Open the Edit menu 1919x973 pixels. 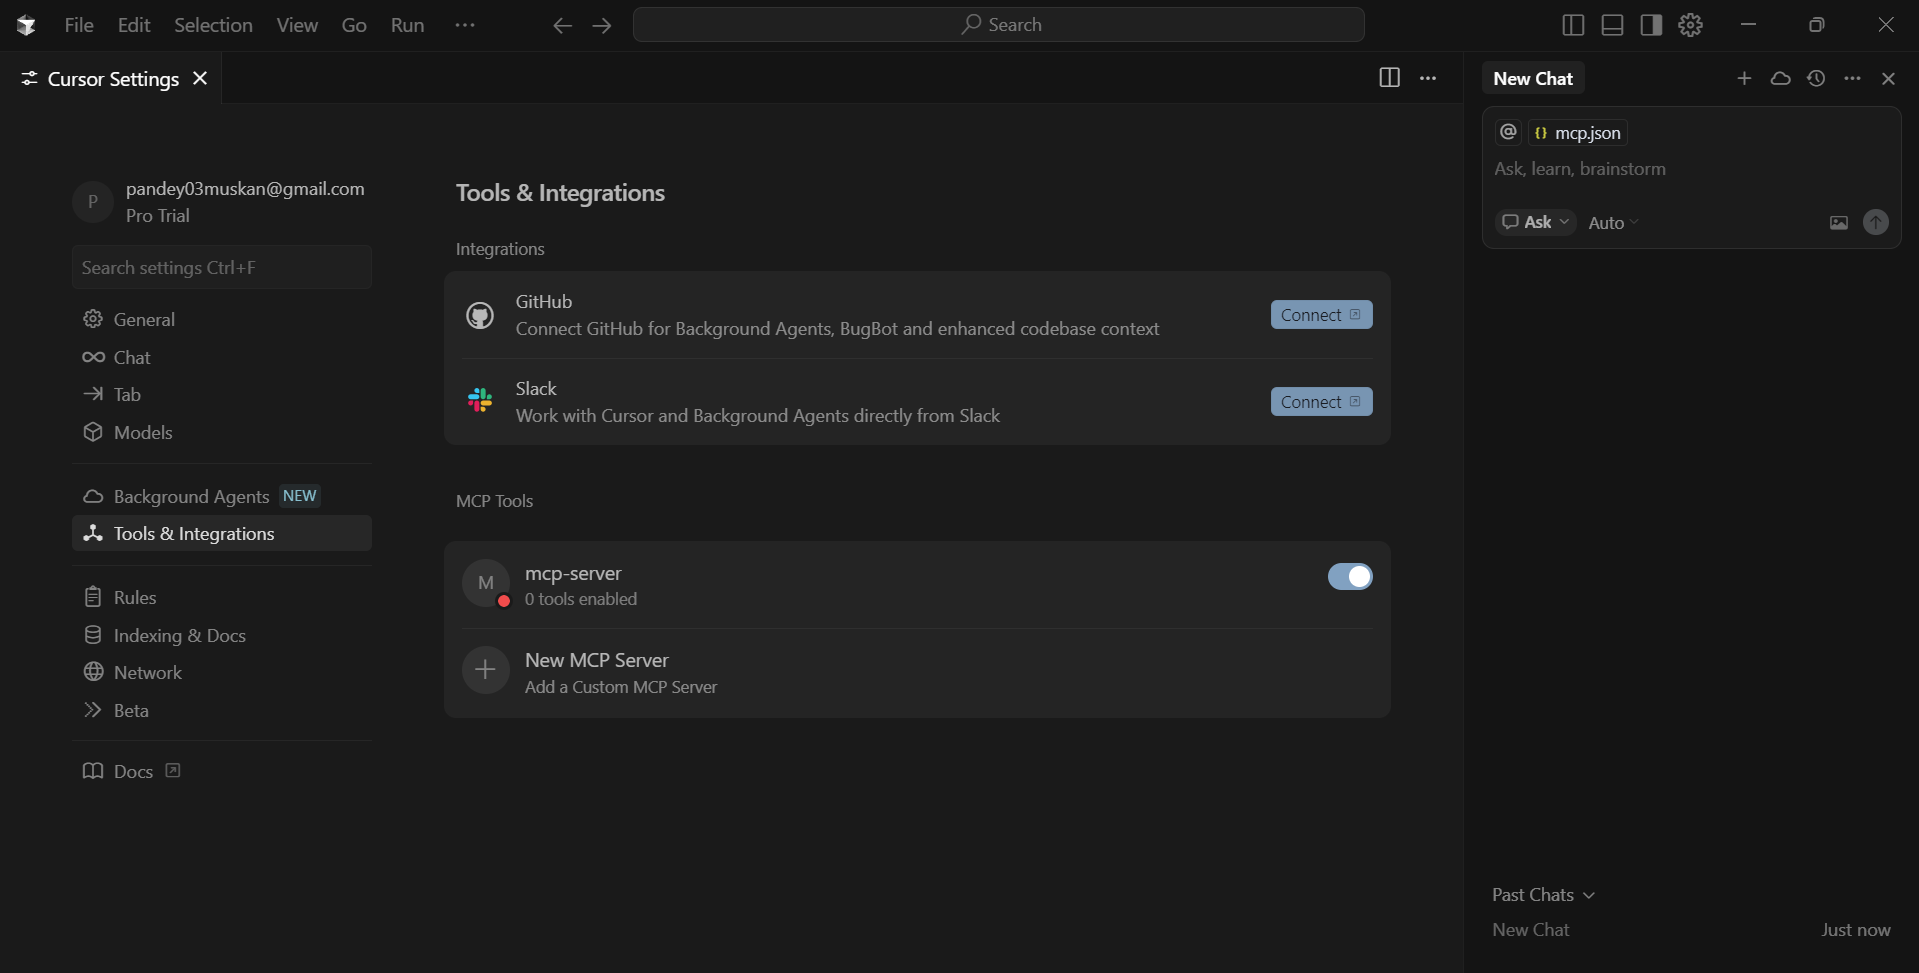pos(134,25)
